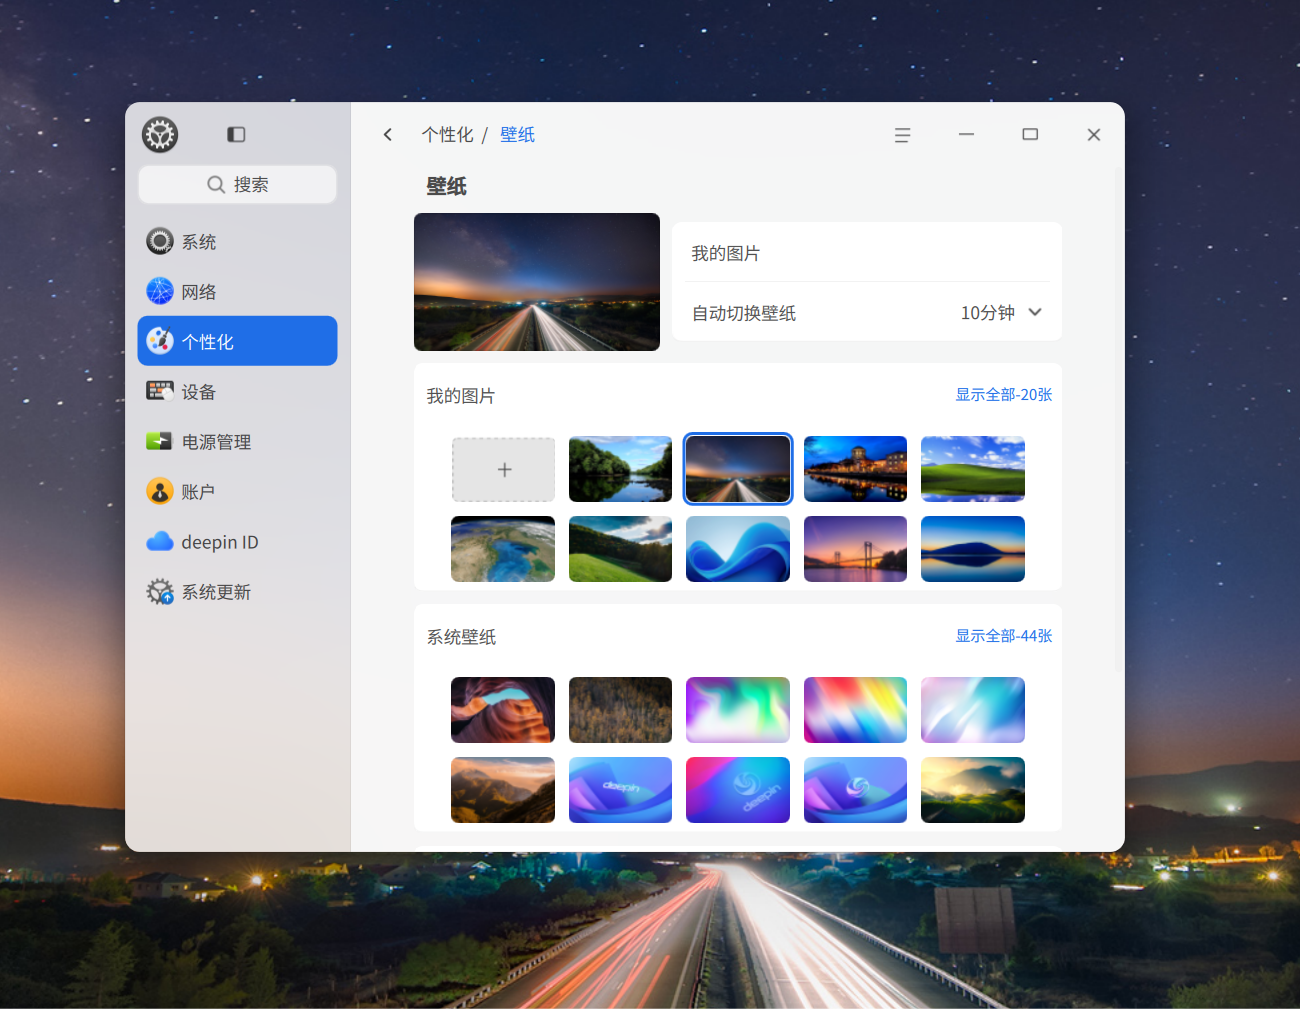Image resolution: width=1300 pixels, height=1009 pixels.
Task: Open deepin ID in the sidebar
Action: click(x=237, y=541)
